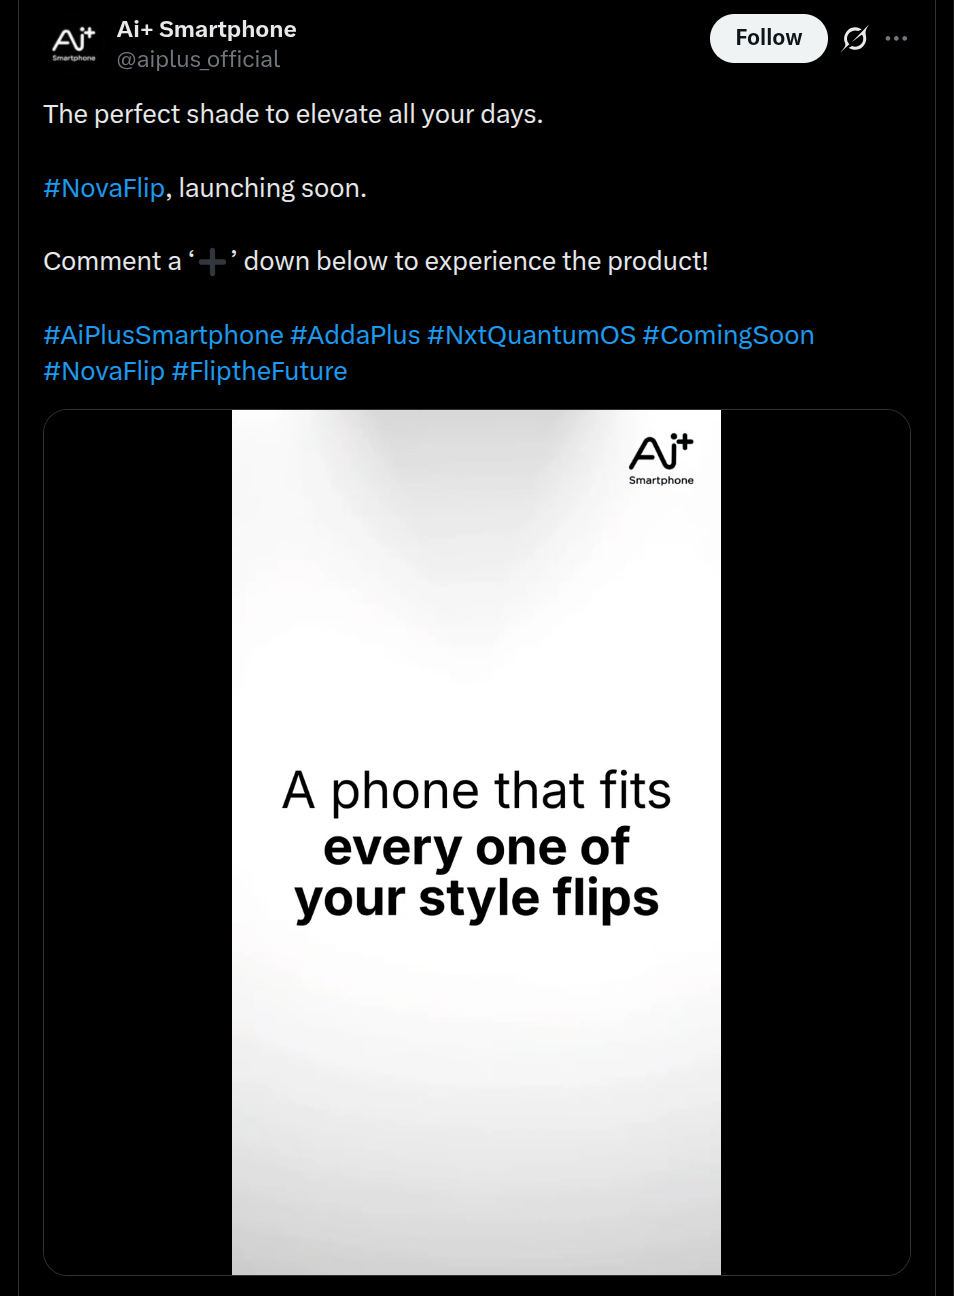
Task: Open the Ai+ Smartphone display name link
Action: click(206, 29)
